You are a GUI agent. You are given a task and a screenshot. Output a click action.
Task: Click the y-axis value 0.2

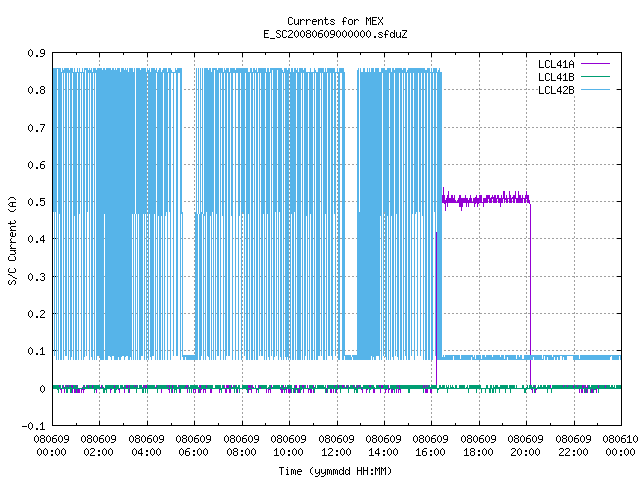point(37,314)
